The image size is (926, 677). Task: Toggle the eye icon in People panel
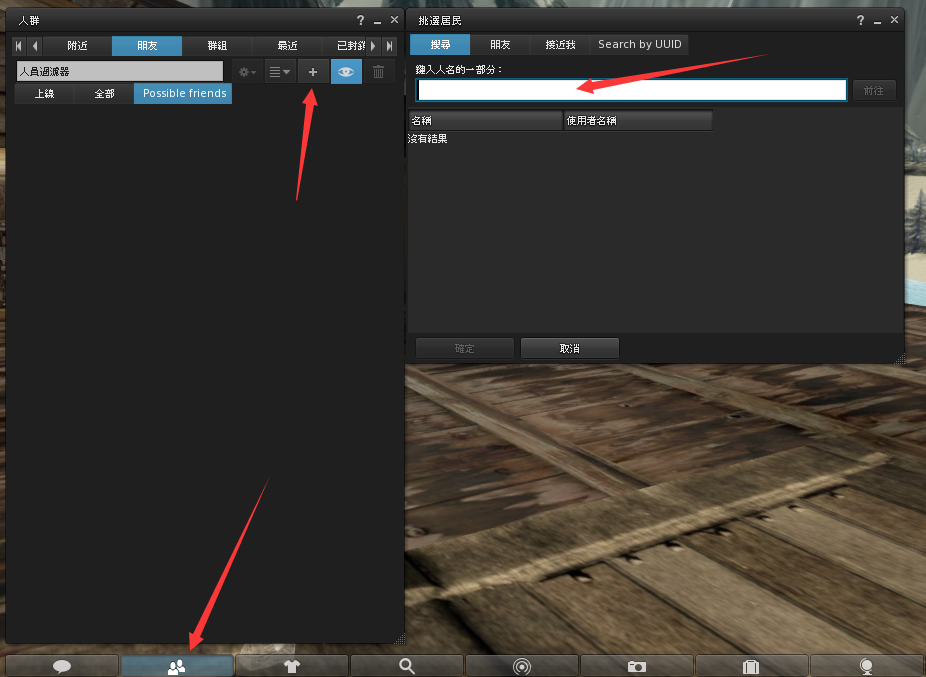pyautogui.click(x=346, y=72)
